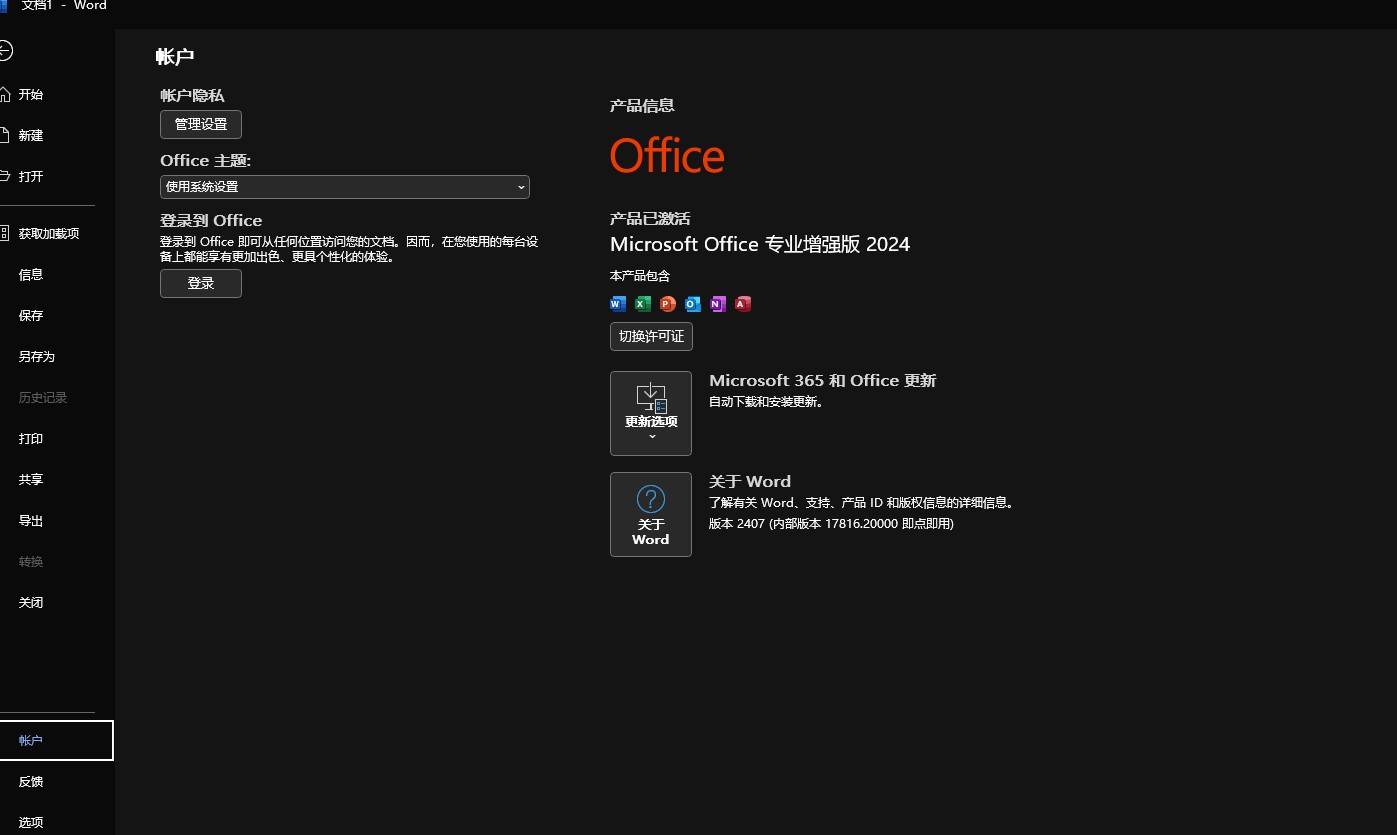
Task: Click the Word app icon under 本产品包含
Action: pos(618,304)
